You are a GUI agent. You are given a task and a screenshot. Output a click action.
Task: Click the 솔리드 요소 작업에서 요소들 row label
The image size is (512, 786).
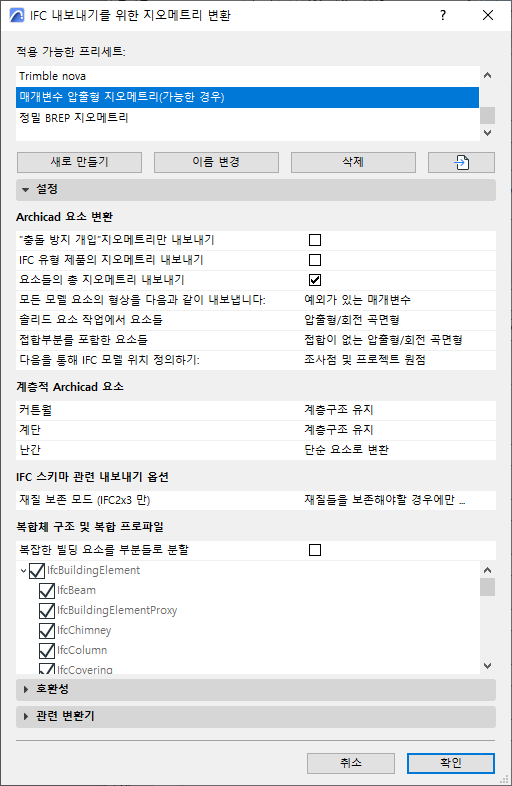[91, 320]
